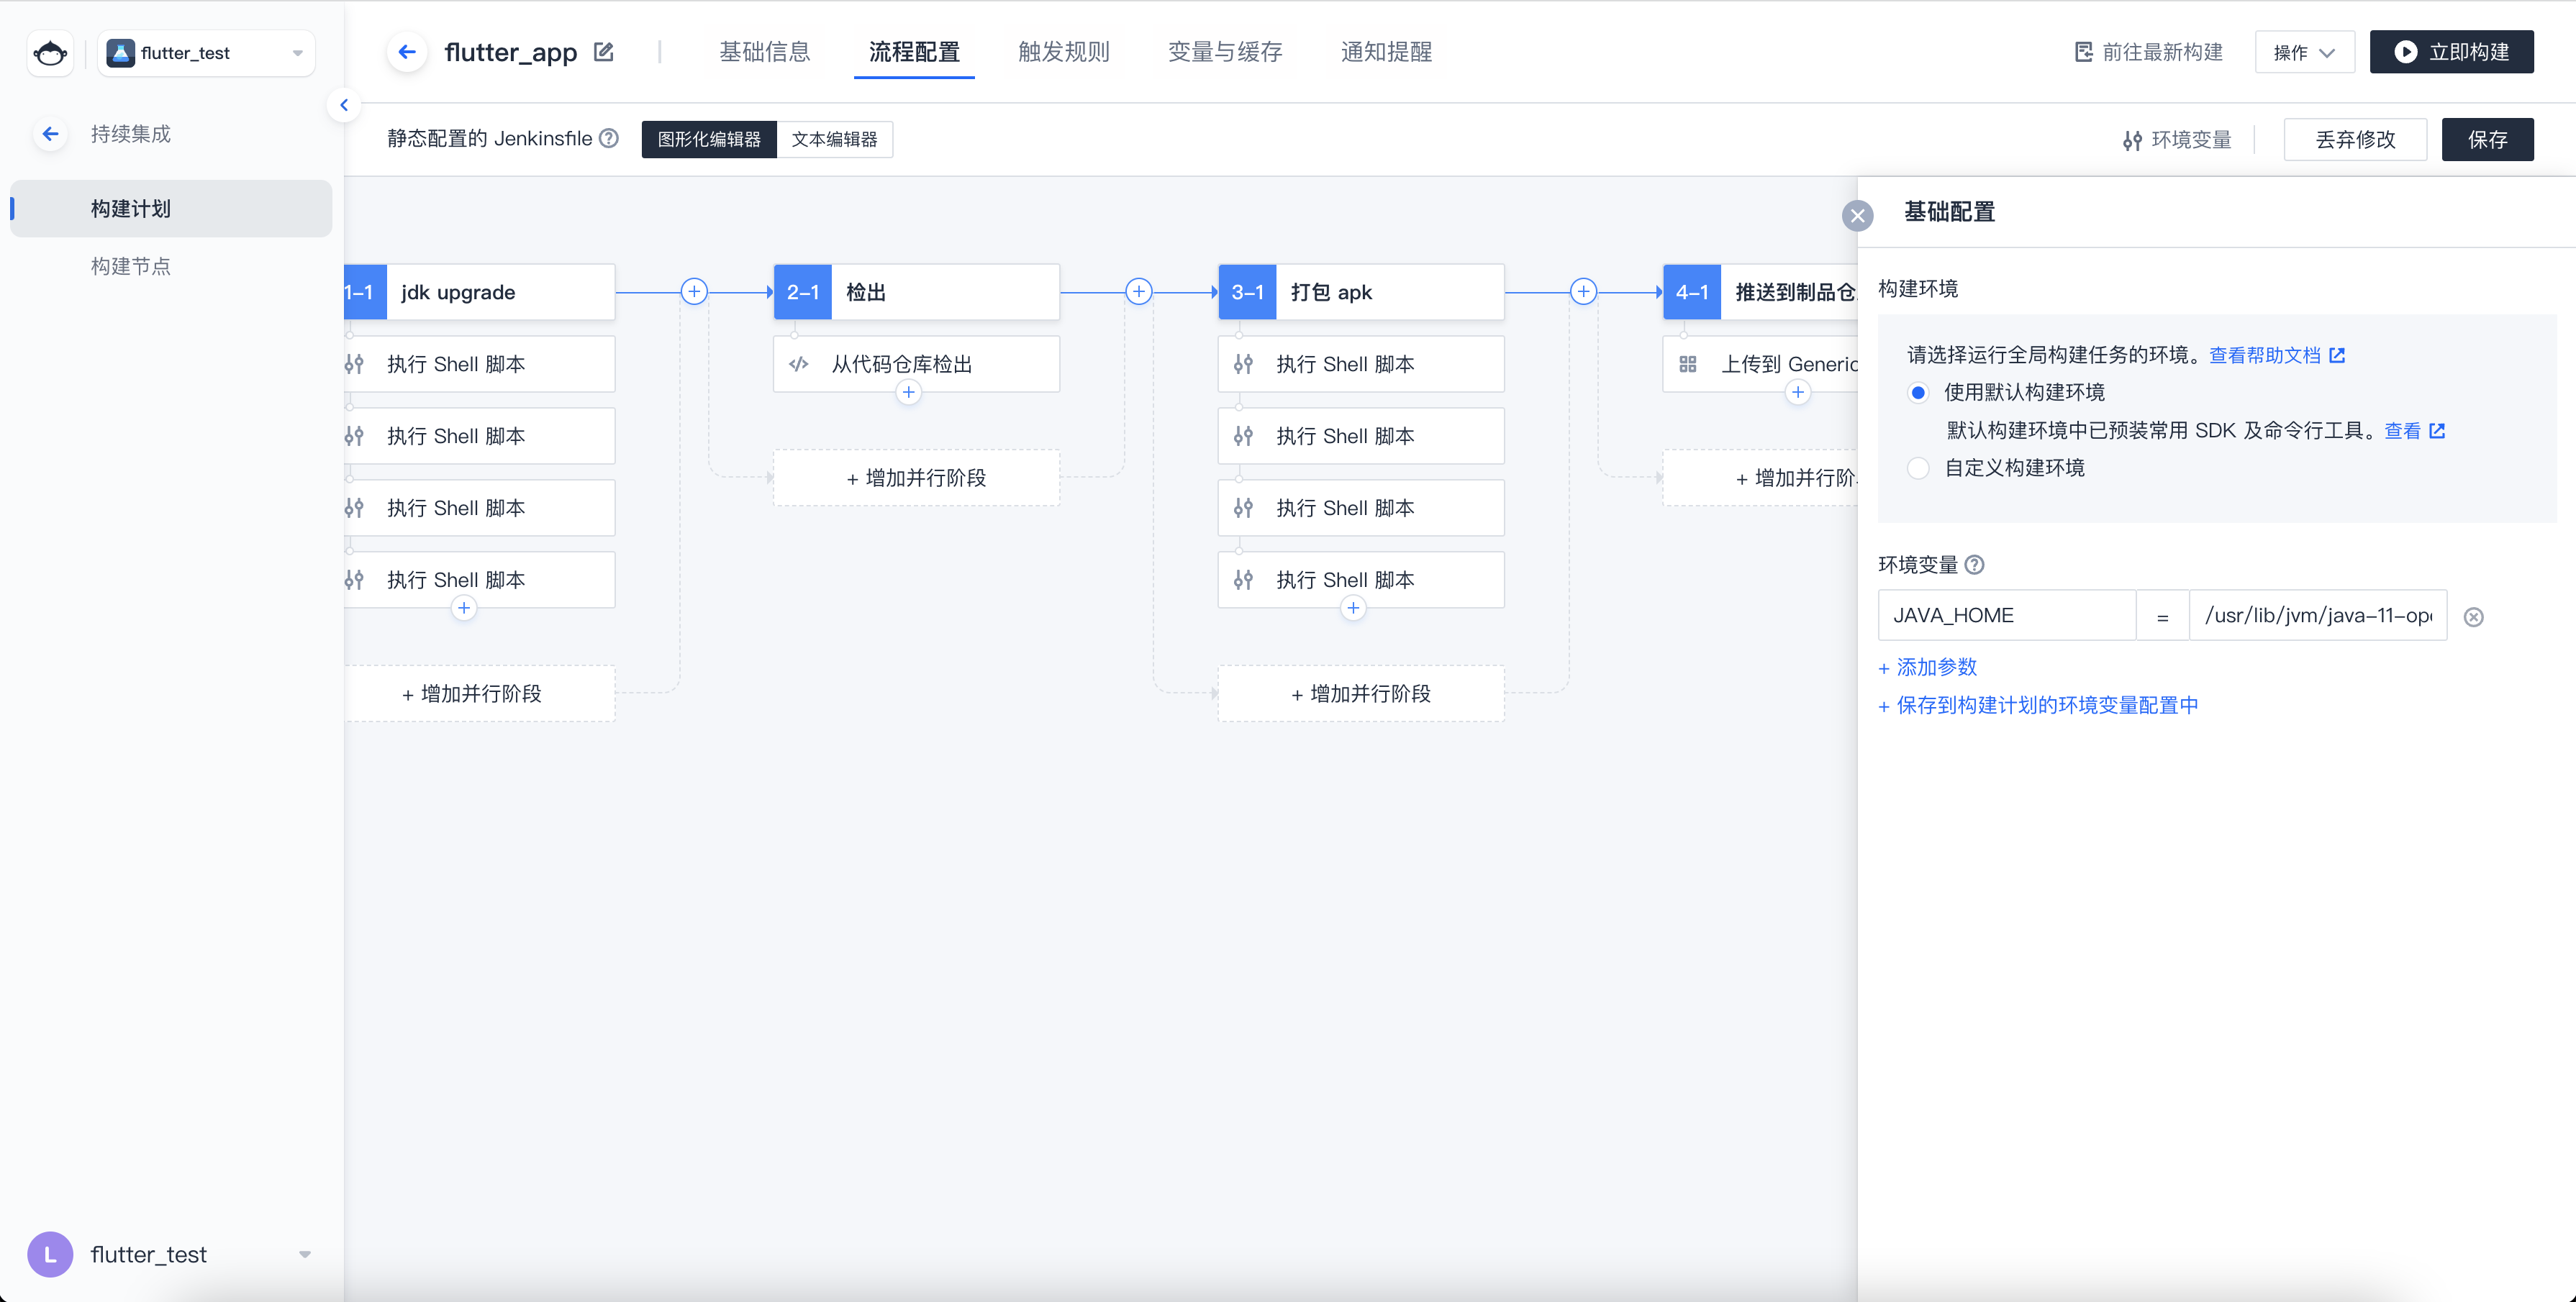Open first Shell script step in 打包 apk

1361,364
